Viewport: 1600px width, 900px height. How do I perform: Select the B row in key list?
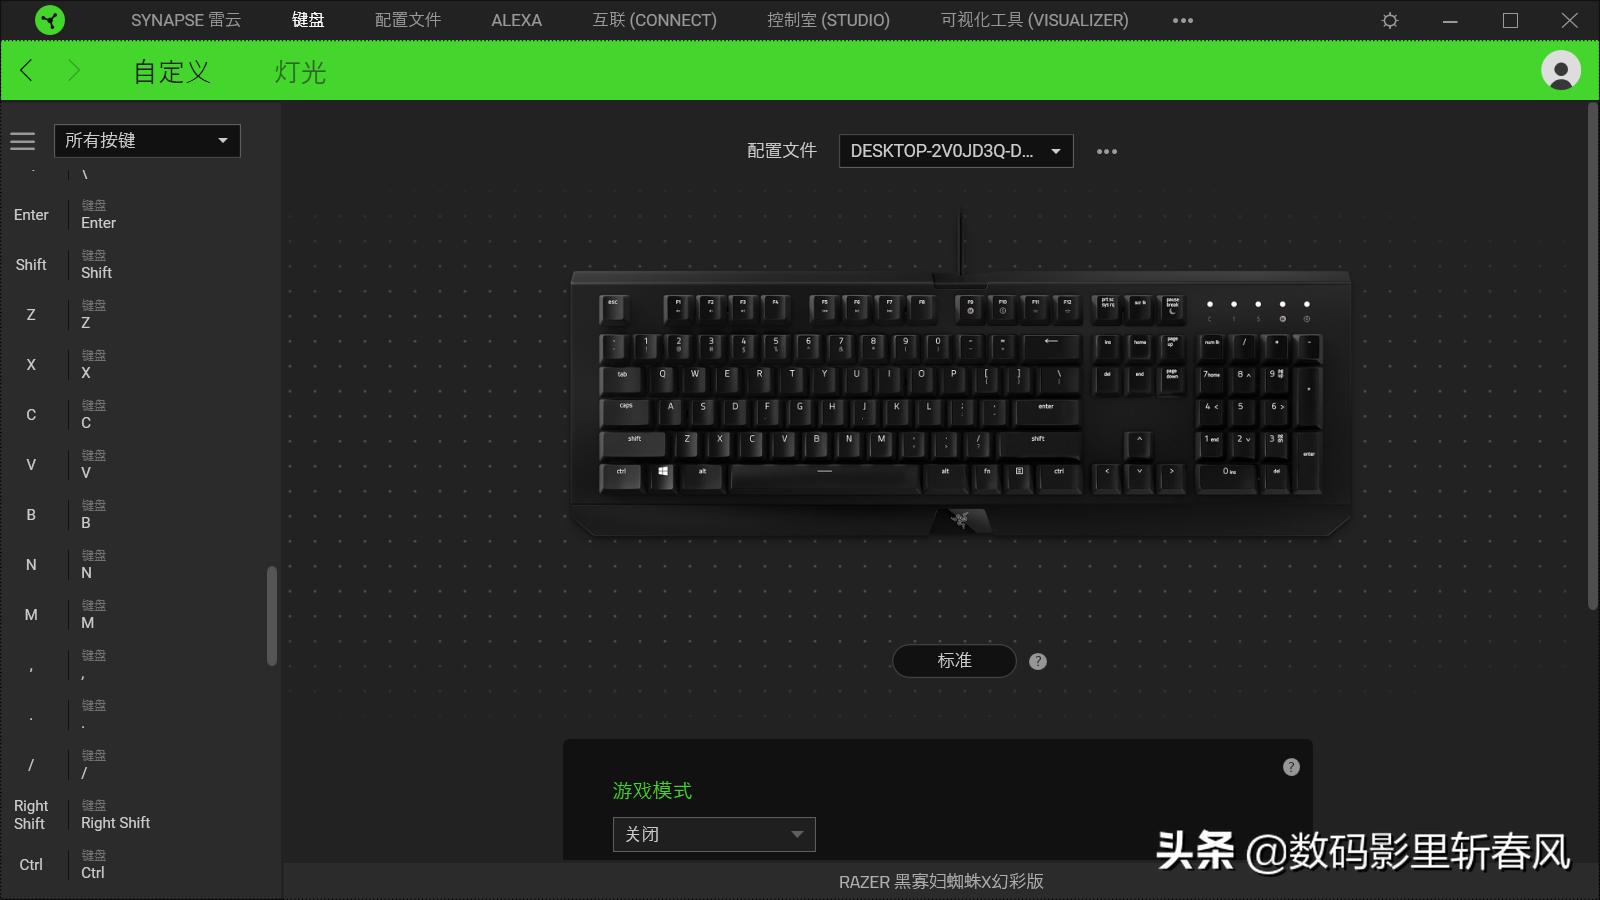(x=135, y=515)
